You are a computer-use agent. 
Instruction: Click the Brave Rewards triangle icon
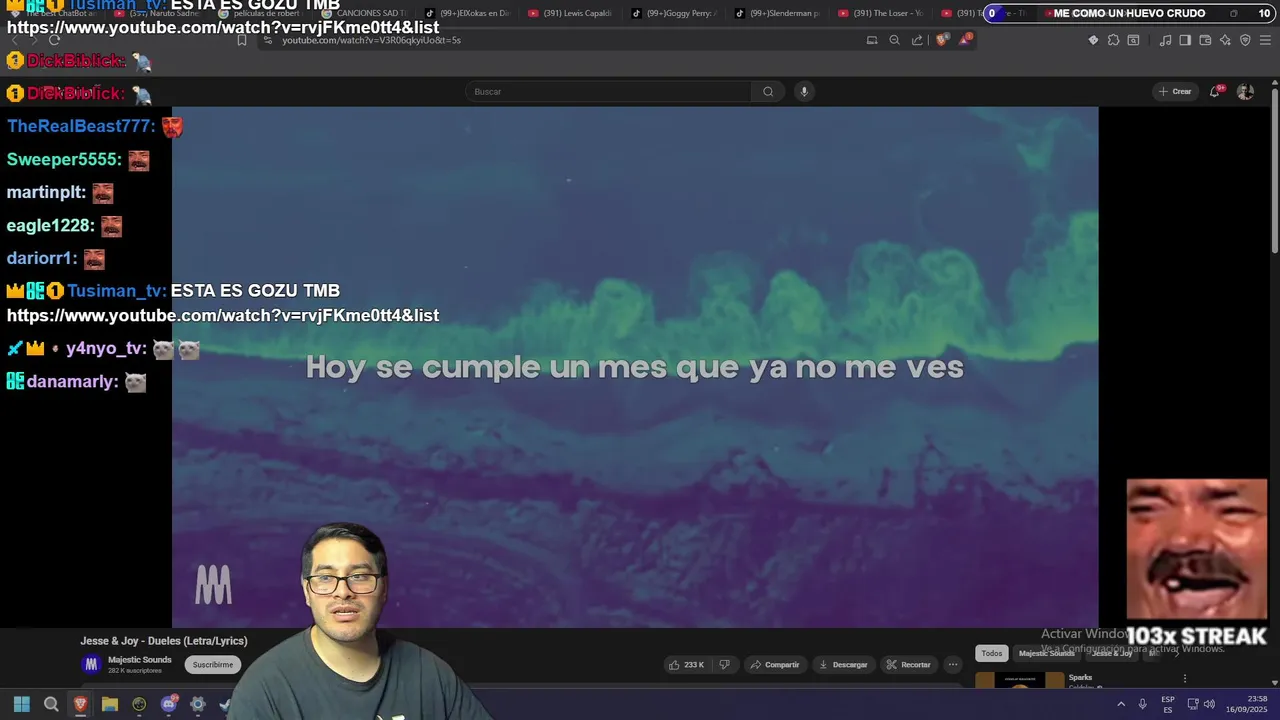pos(965,40)
